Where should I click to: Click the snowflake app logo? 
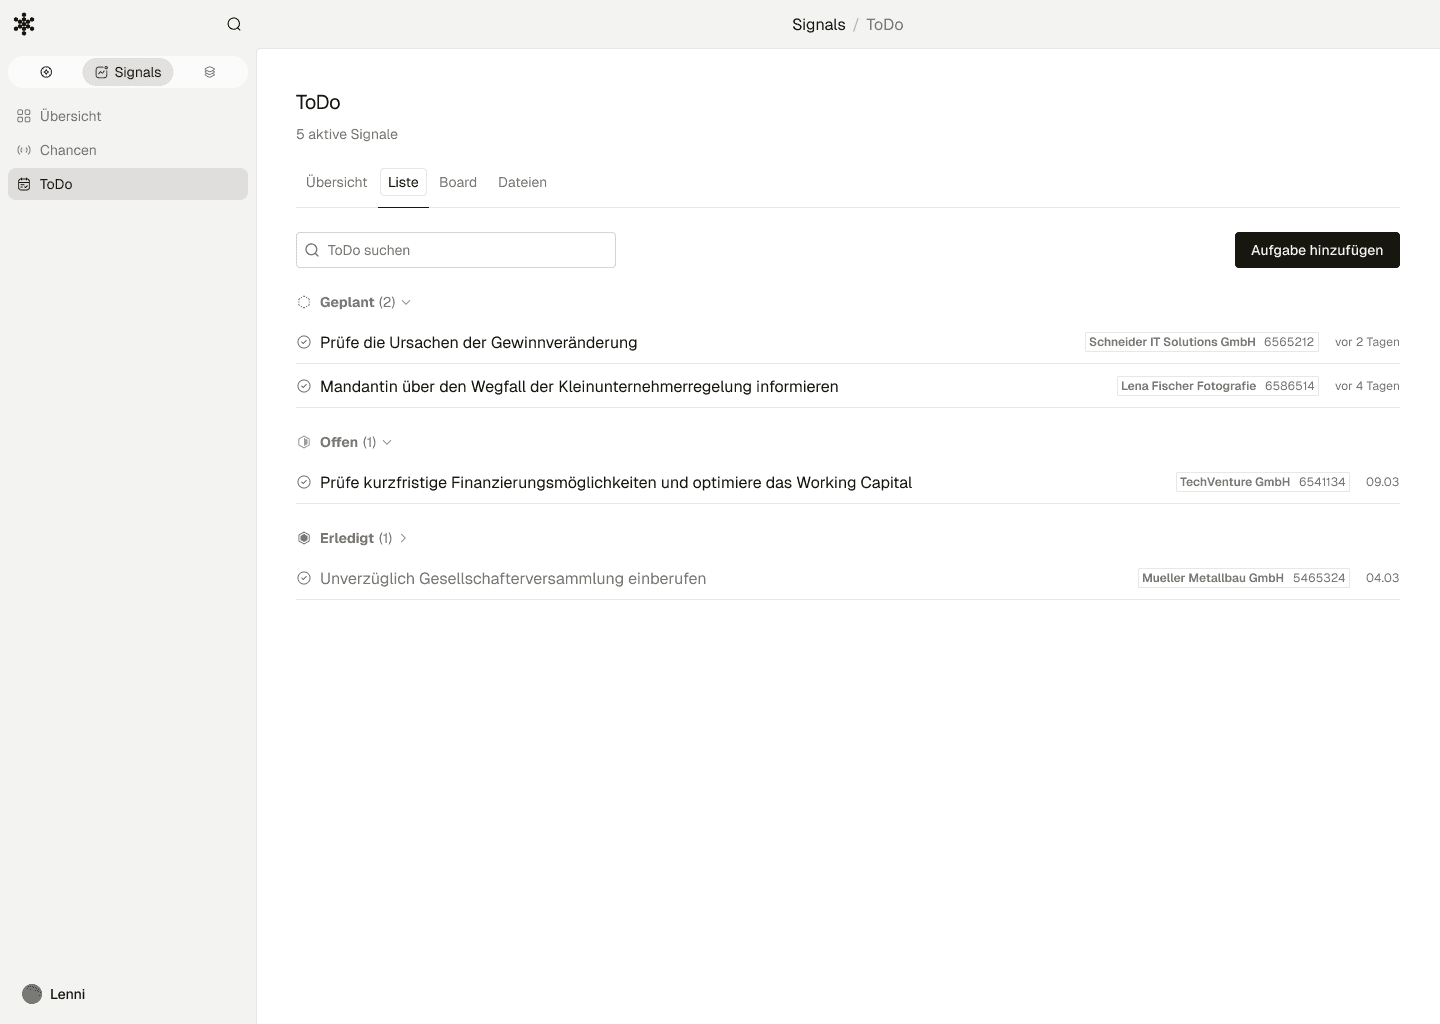[x=24, y=24]
